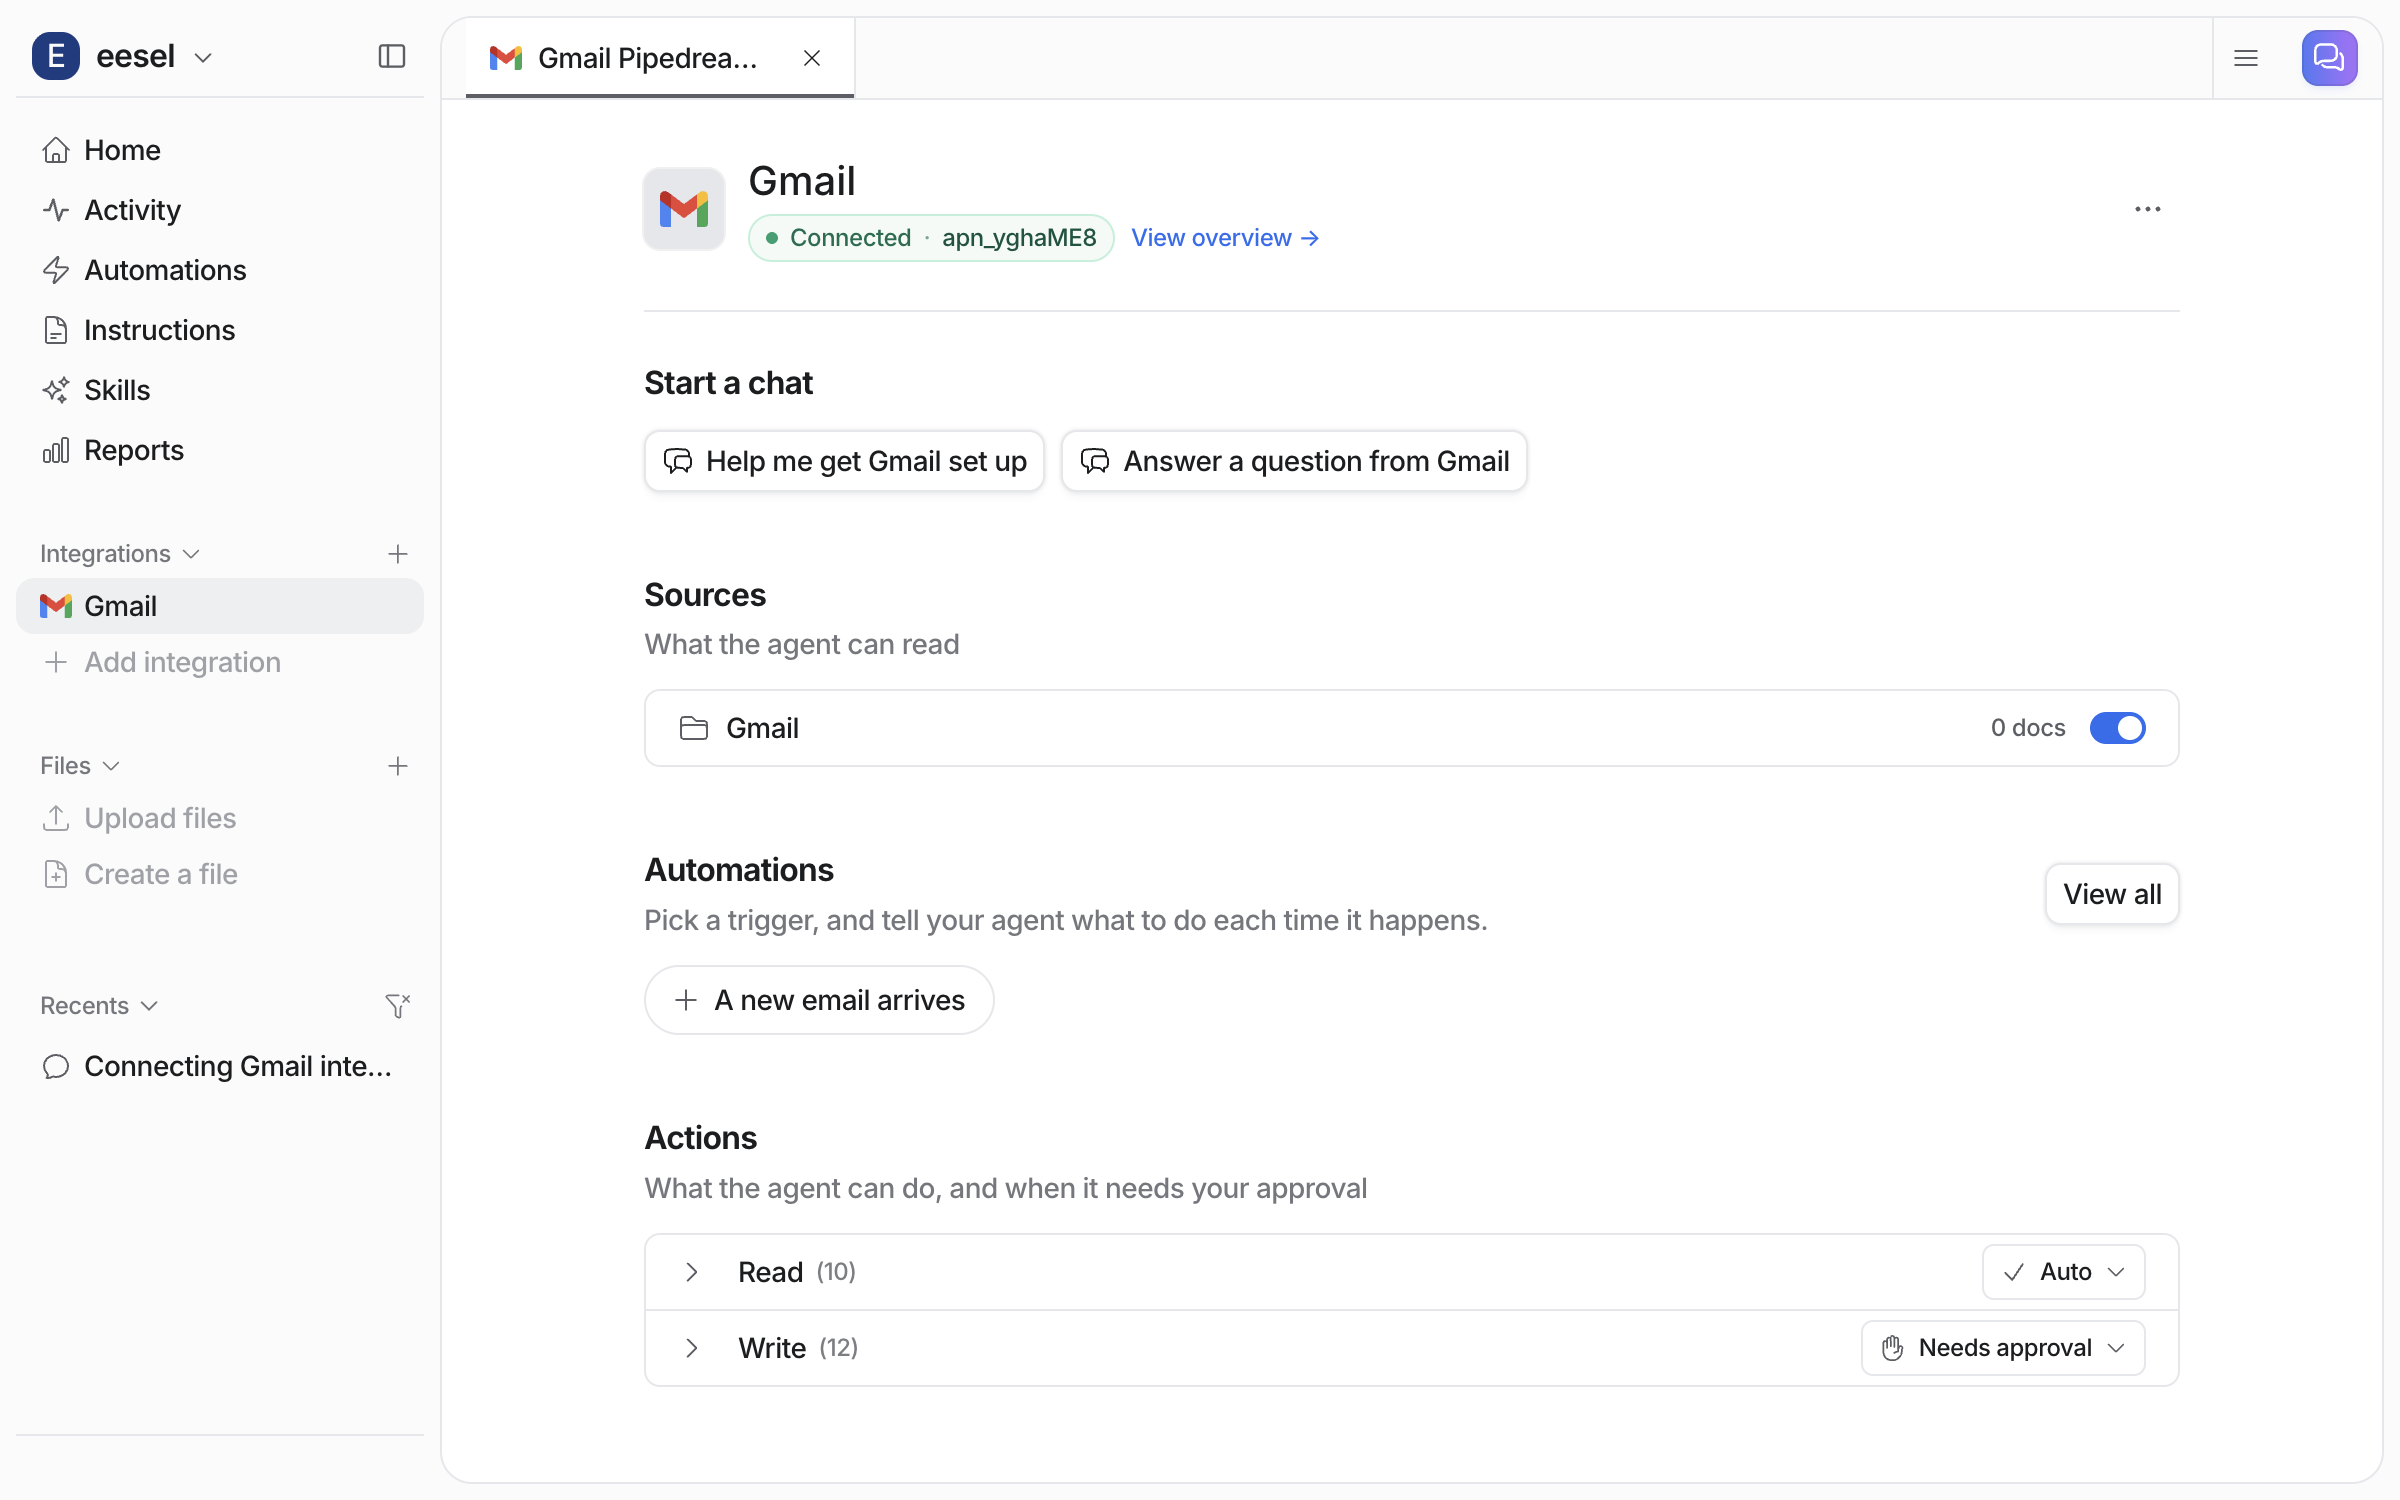This screenshot has height=1500, width=2400.
Task: Click Upload files
Action: pos(220,818)
